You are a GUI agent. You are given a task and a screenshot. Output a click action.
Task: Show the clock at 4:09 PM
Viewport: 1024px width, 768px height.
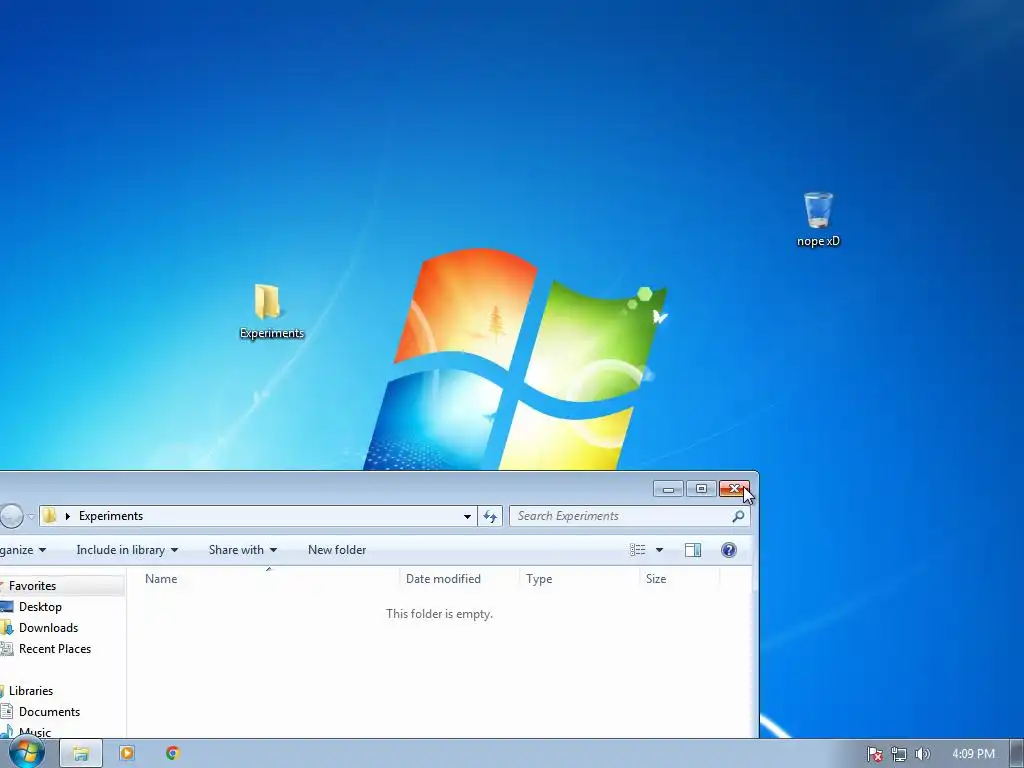[973, 754]
